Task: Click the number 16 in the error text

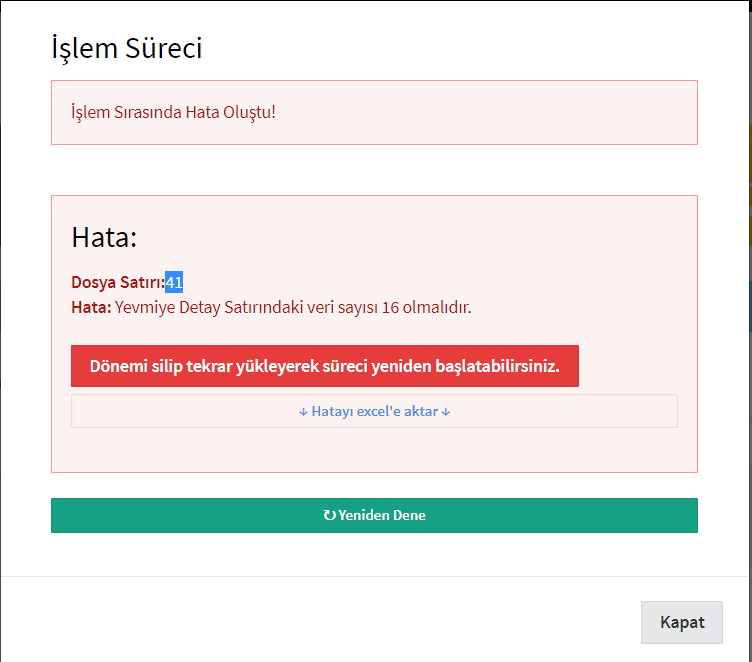Action: pos(390,307)
